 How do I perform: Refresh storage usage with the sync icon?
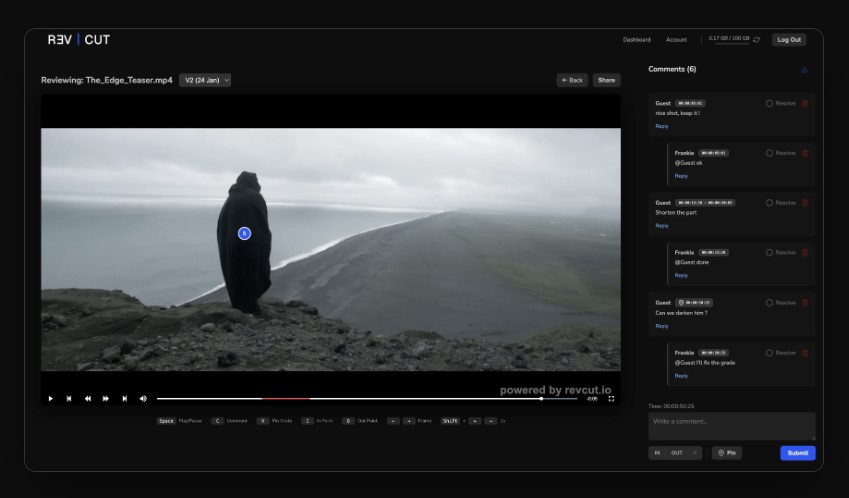(756, 40)
